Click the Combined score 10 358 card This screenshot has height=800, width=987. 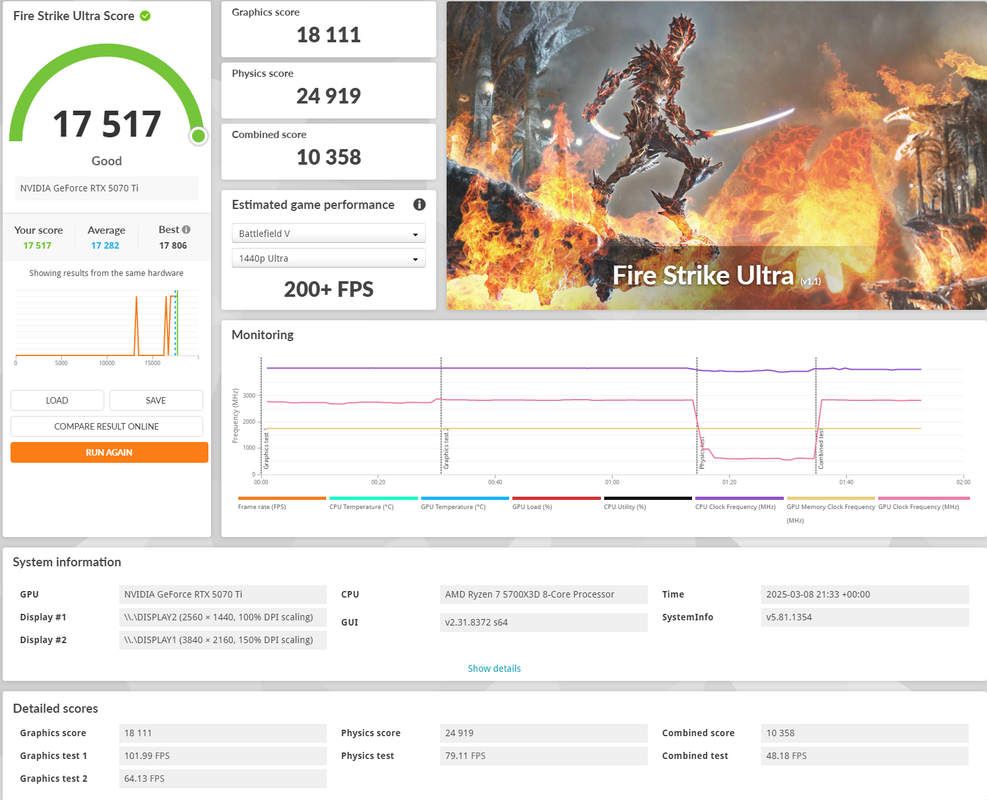point(329,151)
